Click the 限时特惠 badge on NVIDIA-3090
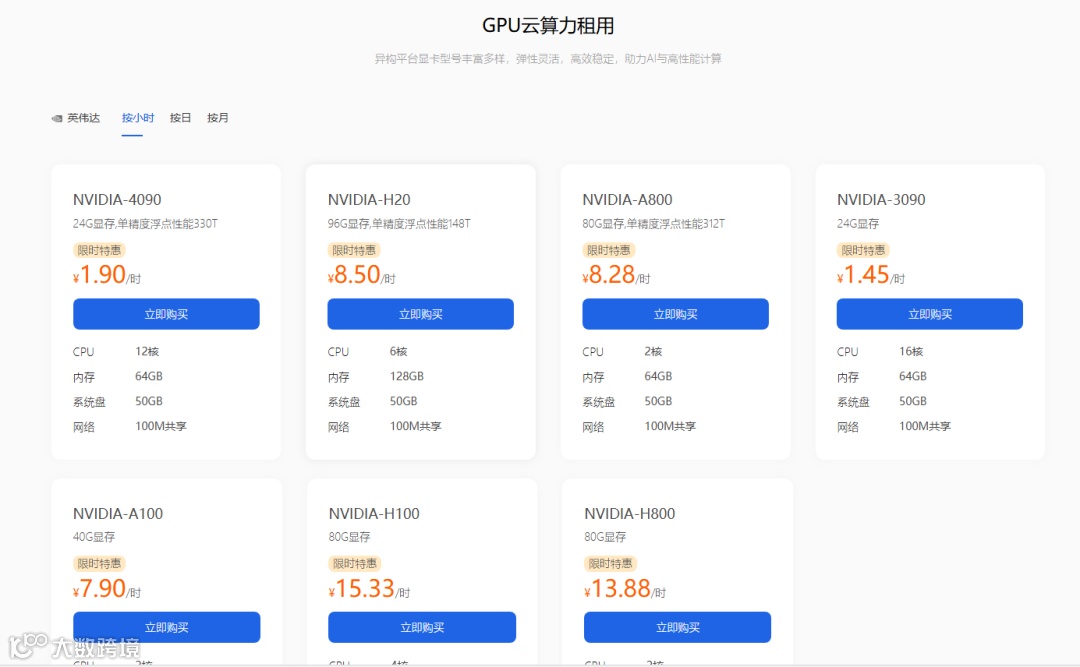 pos(863,250)
